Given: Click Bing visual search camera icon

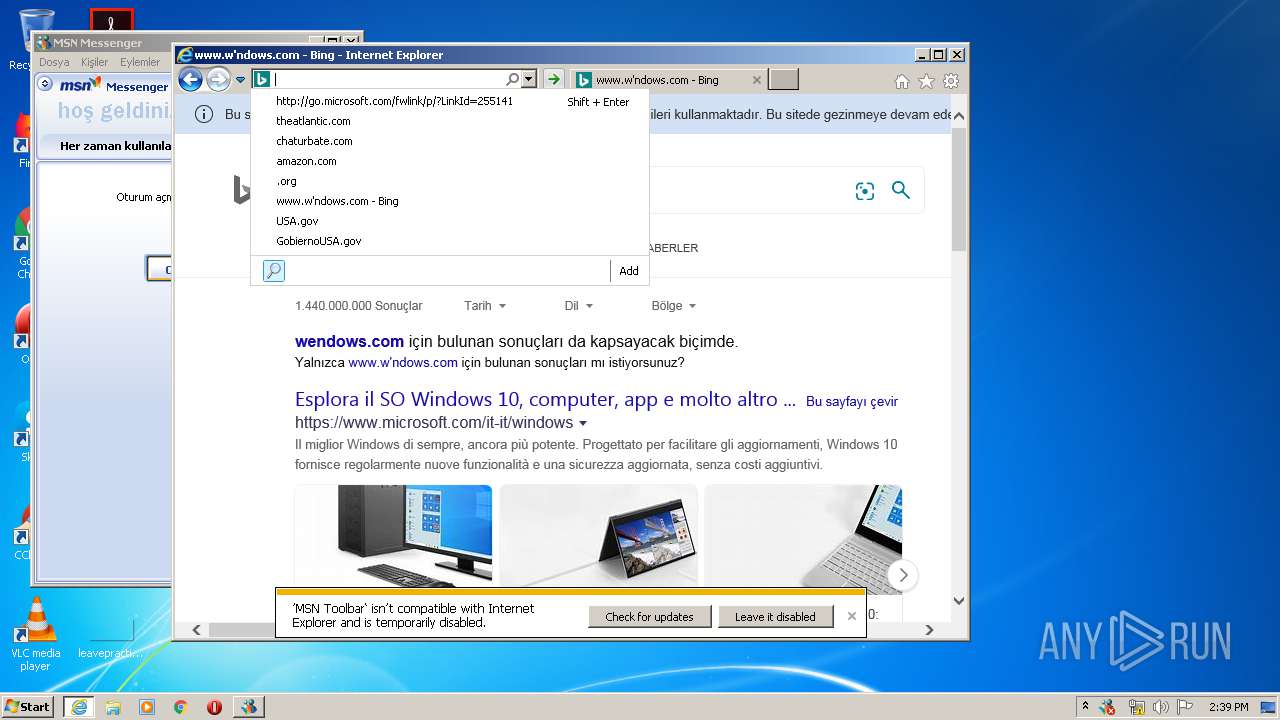Looking at the screenshot, I should click(x=865, y=191).
